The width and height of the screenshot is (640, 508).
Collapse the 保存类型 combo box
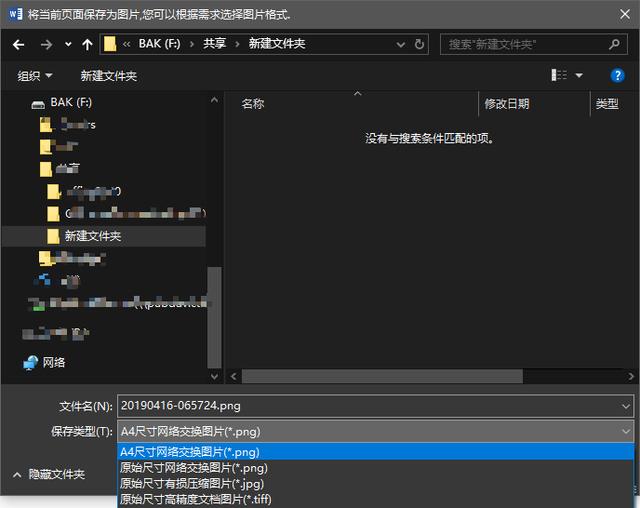coord(376,431)
